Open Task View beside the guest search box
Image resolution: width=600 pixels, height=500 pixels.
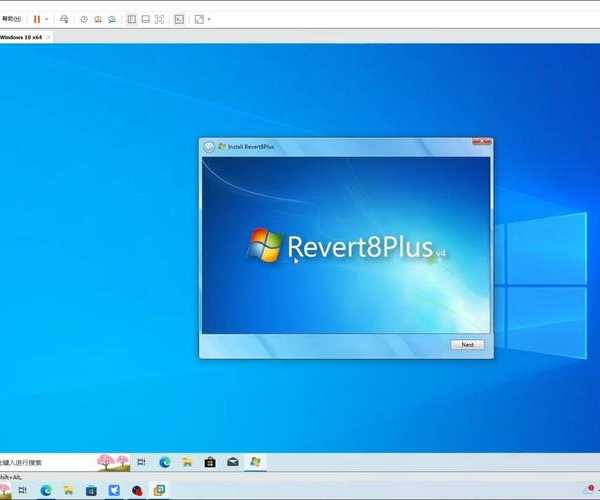tap(141, 462)
